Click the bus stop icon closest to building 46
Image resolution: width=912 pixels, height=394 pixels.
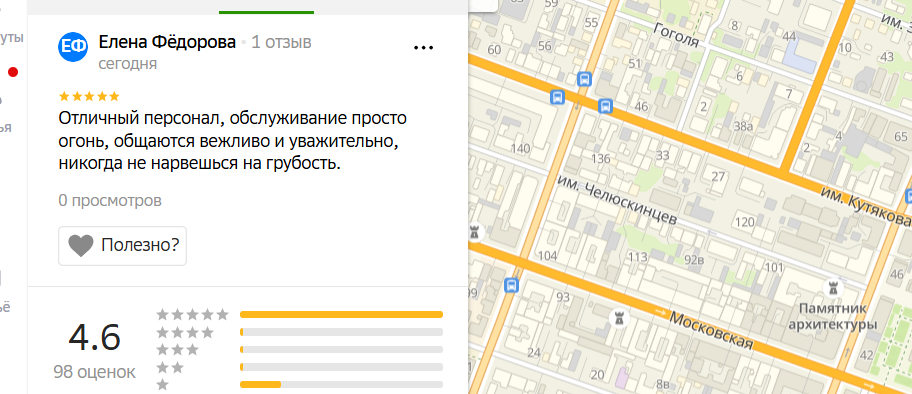605,106
